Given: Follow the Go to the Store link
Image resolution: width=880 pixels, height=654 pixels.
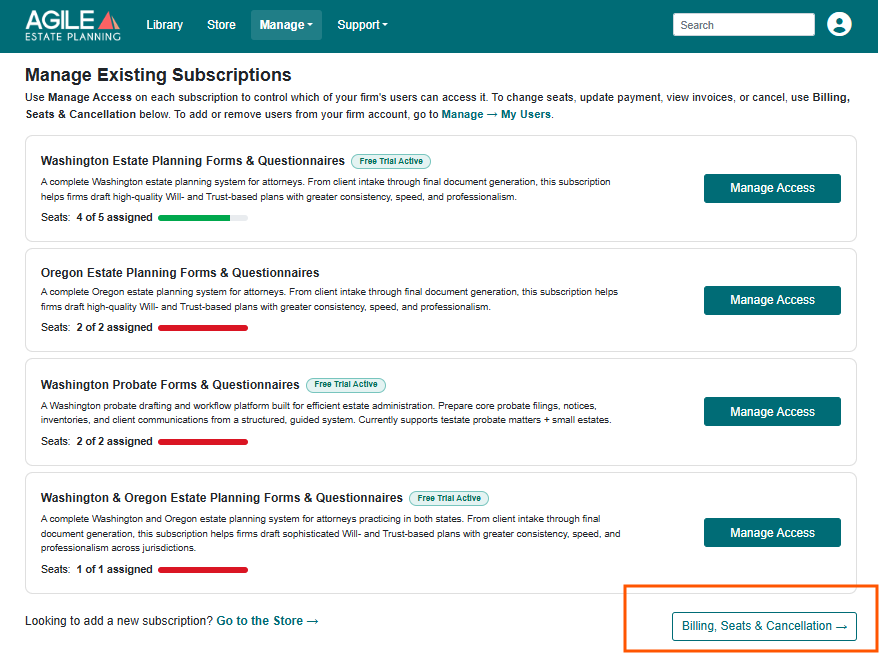Looking at the screenshot, I should [x=267, y=621].
